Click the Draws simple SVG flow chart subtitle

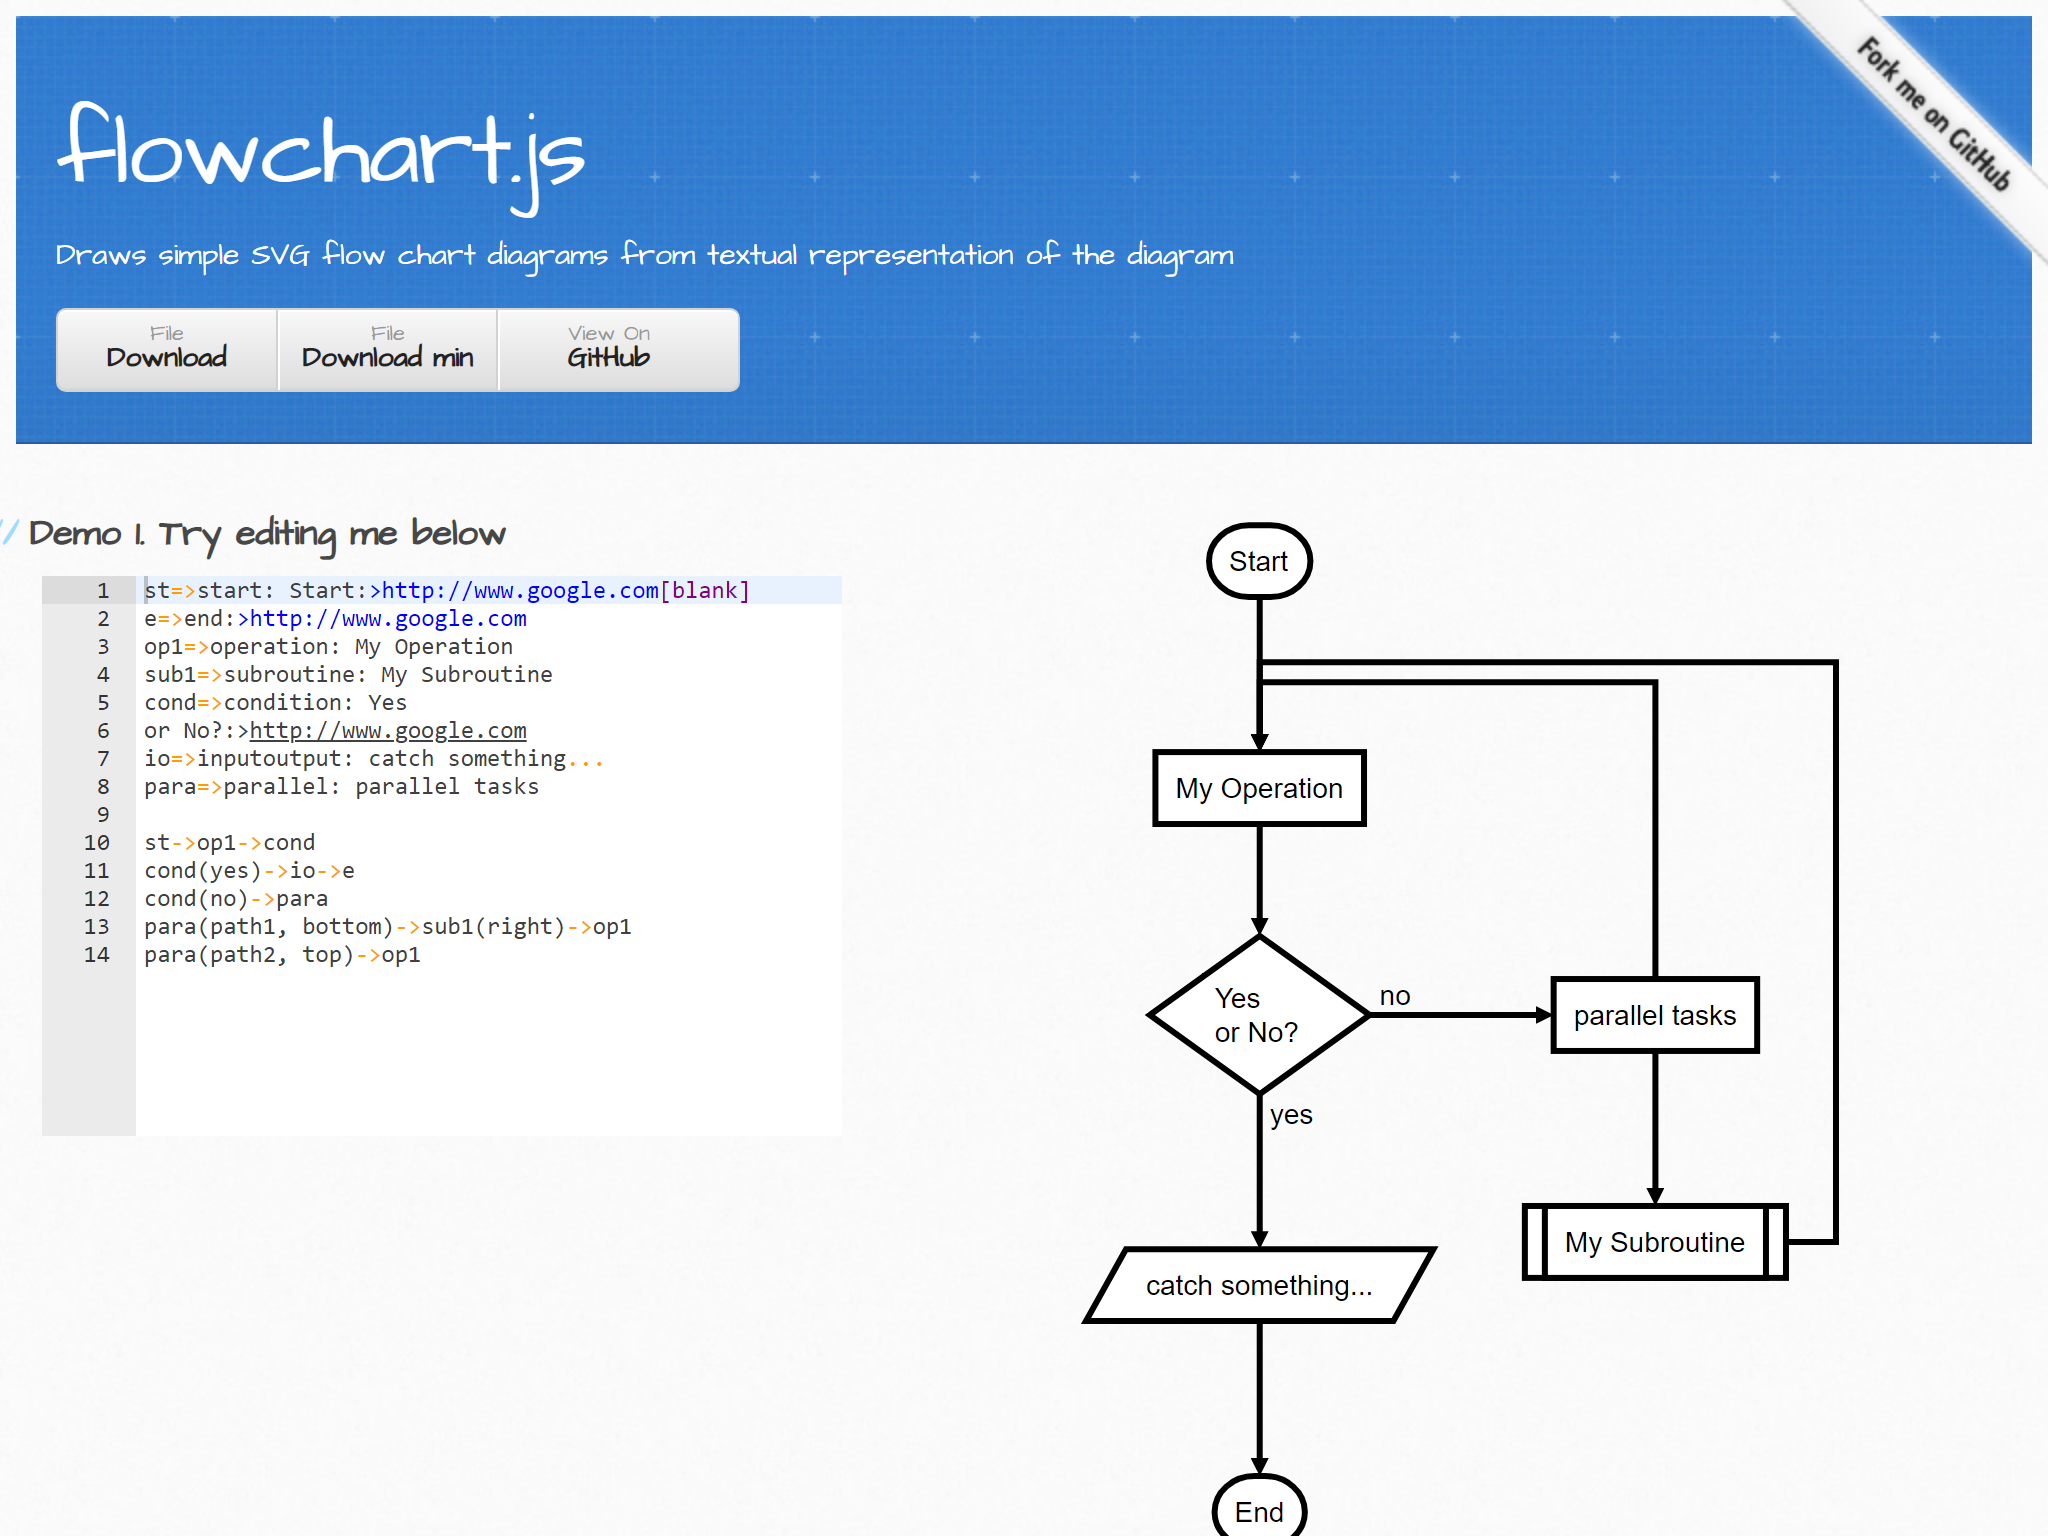644,255
